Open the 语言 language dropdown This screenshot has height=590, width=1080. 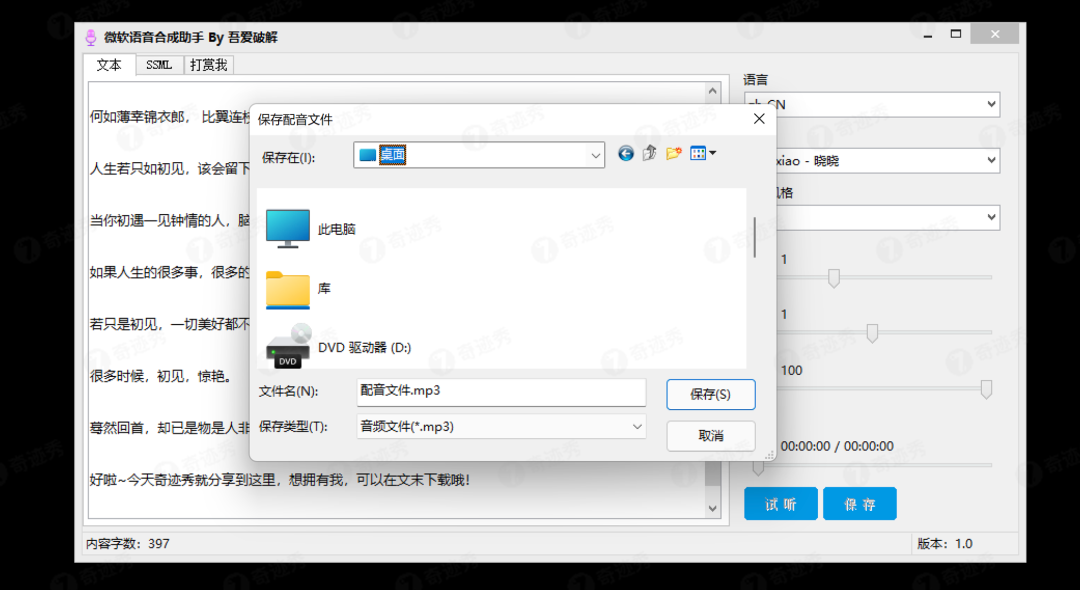(872, 105)
